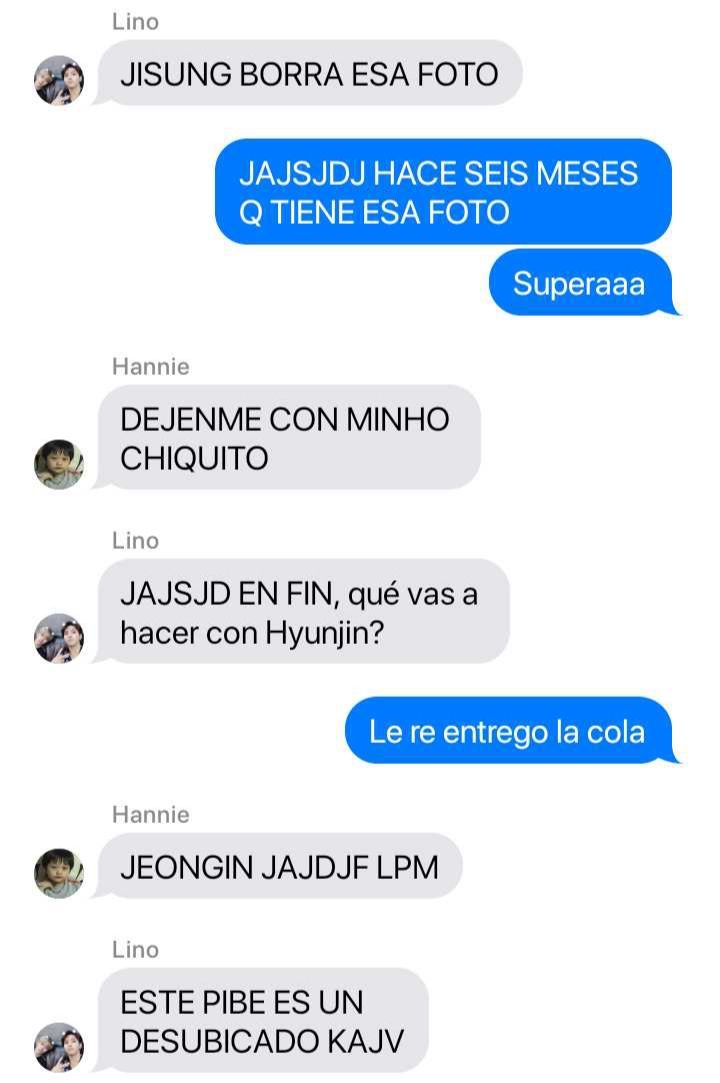
Task: Select the 'JEONGIN JAJDJF LPM' message bubble
Action: click(x=278, y=866)
